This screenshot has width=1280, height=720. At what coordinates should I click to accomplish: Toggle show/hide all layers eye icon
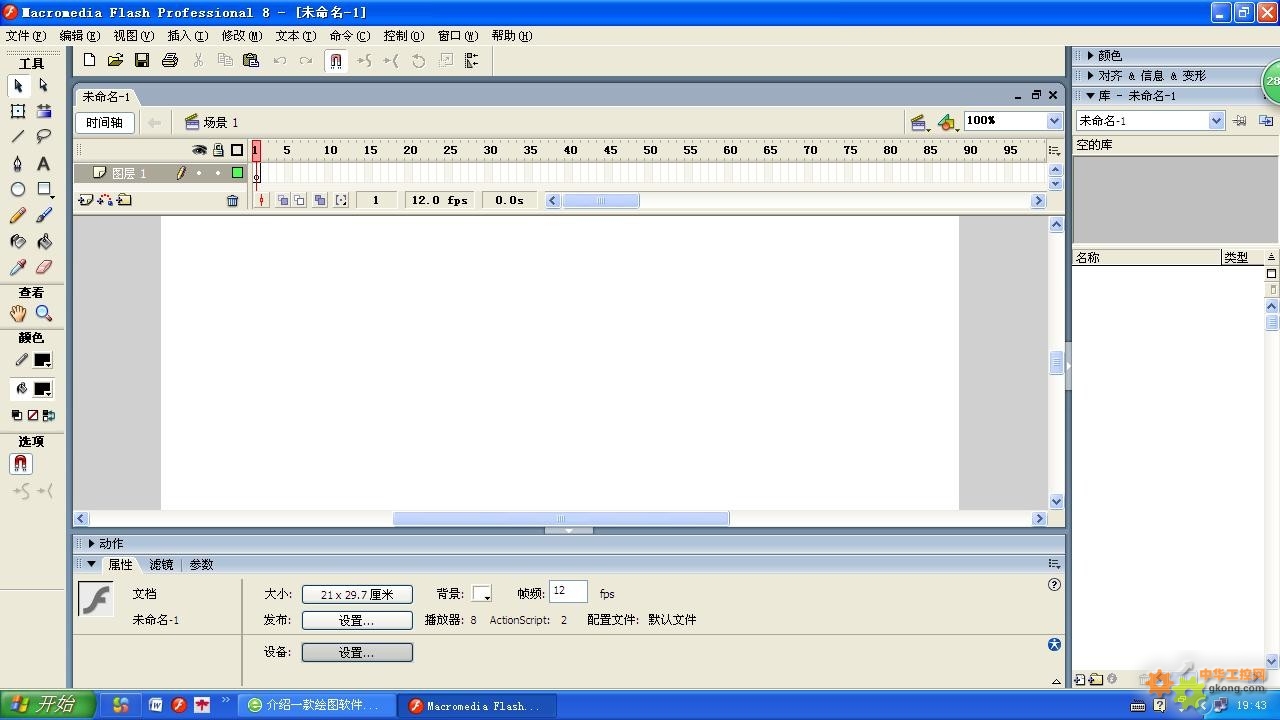(x=200, y=150)
